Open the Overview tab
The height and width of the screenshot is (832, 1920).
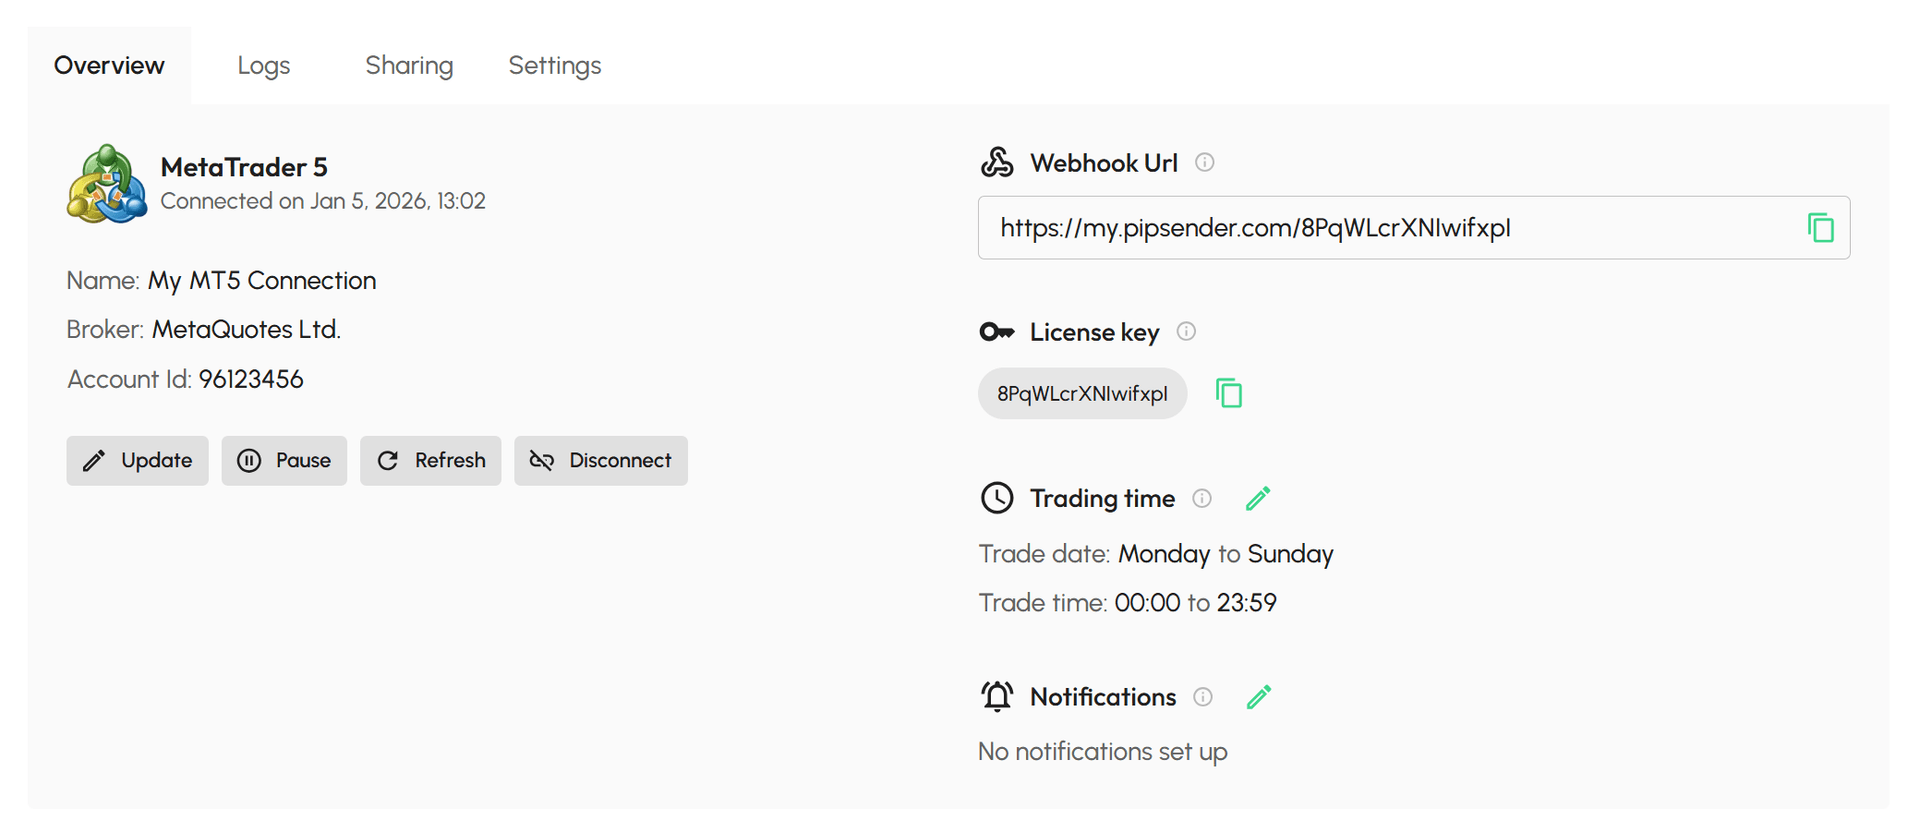click(x=109, y=66)
